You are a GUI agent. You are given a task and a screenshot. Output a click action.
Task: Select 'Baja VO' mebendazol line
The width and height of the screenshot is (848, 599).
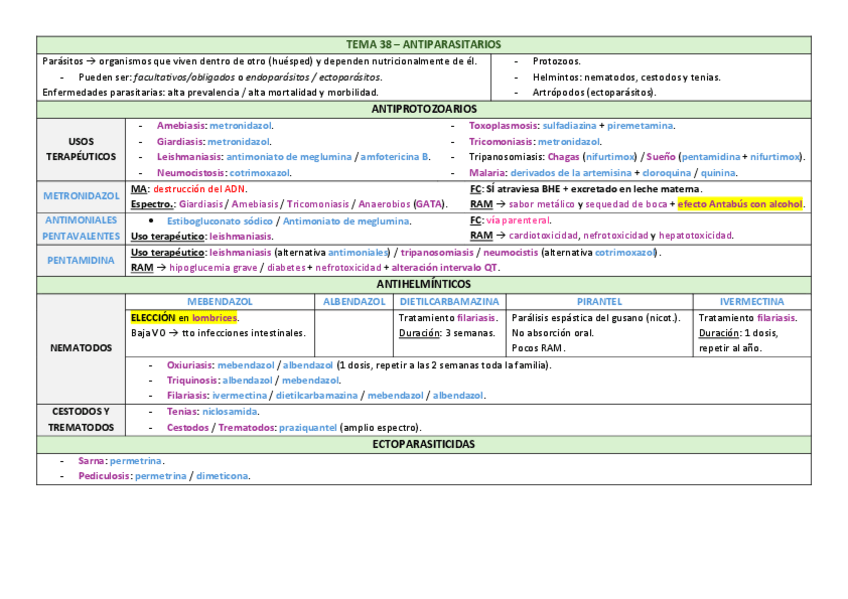pos(218,333)
